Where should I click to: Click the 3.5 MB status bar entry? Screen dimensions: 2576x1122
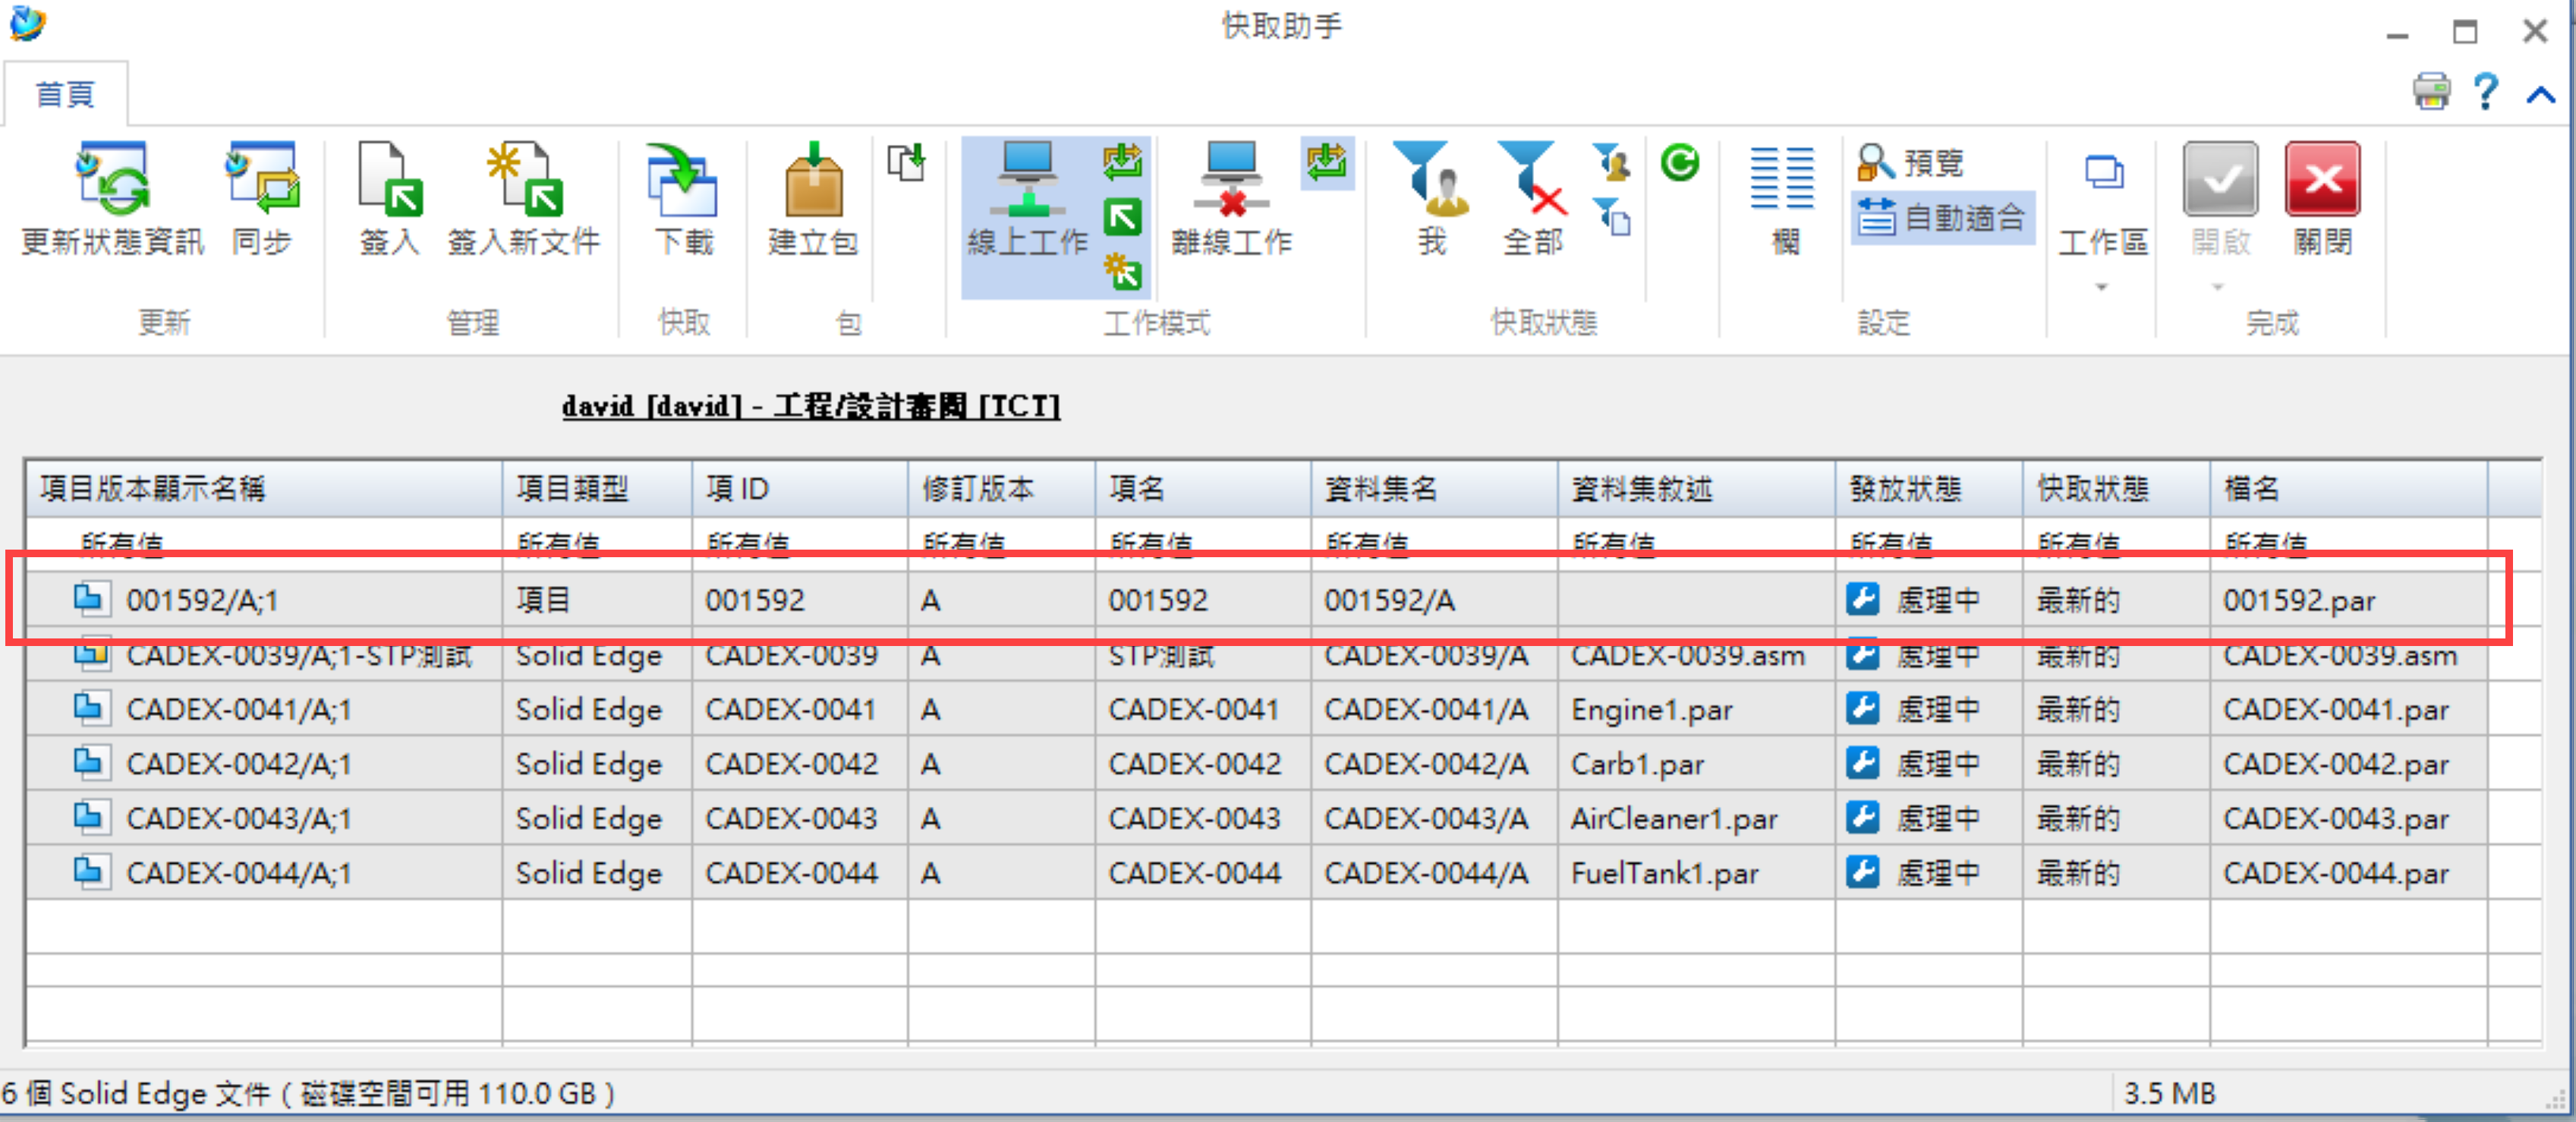(x=2170, y=1093)
